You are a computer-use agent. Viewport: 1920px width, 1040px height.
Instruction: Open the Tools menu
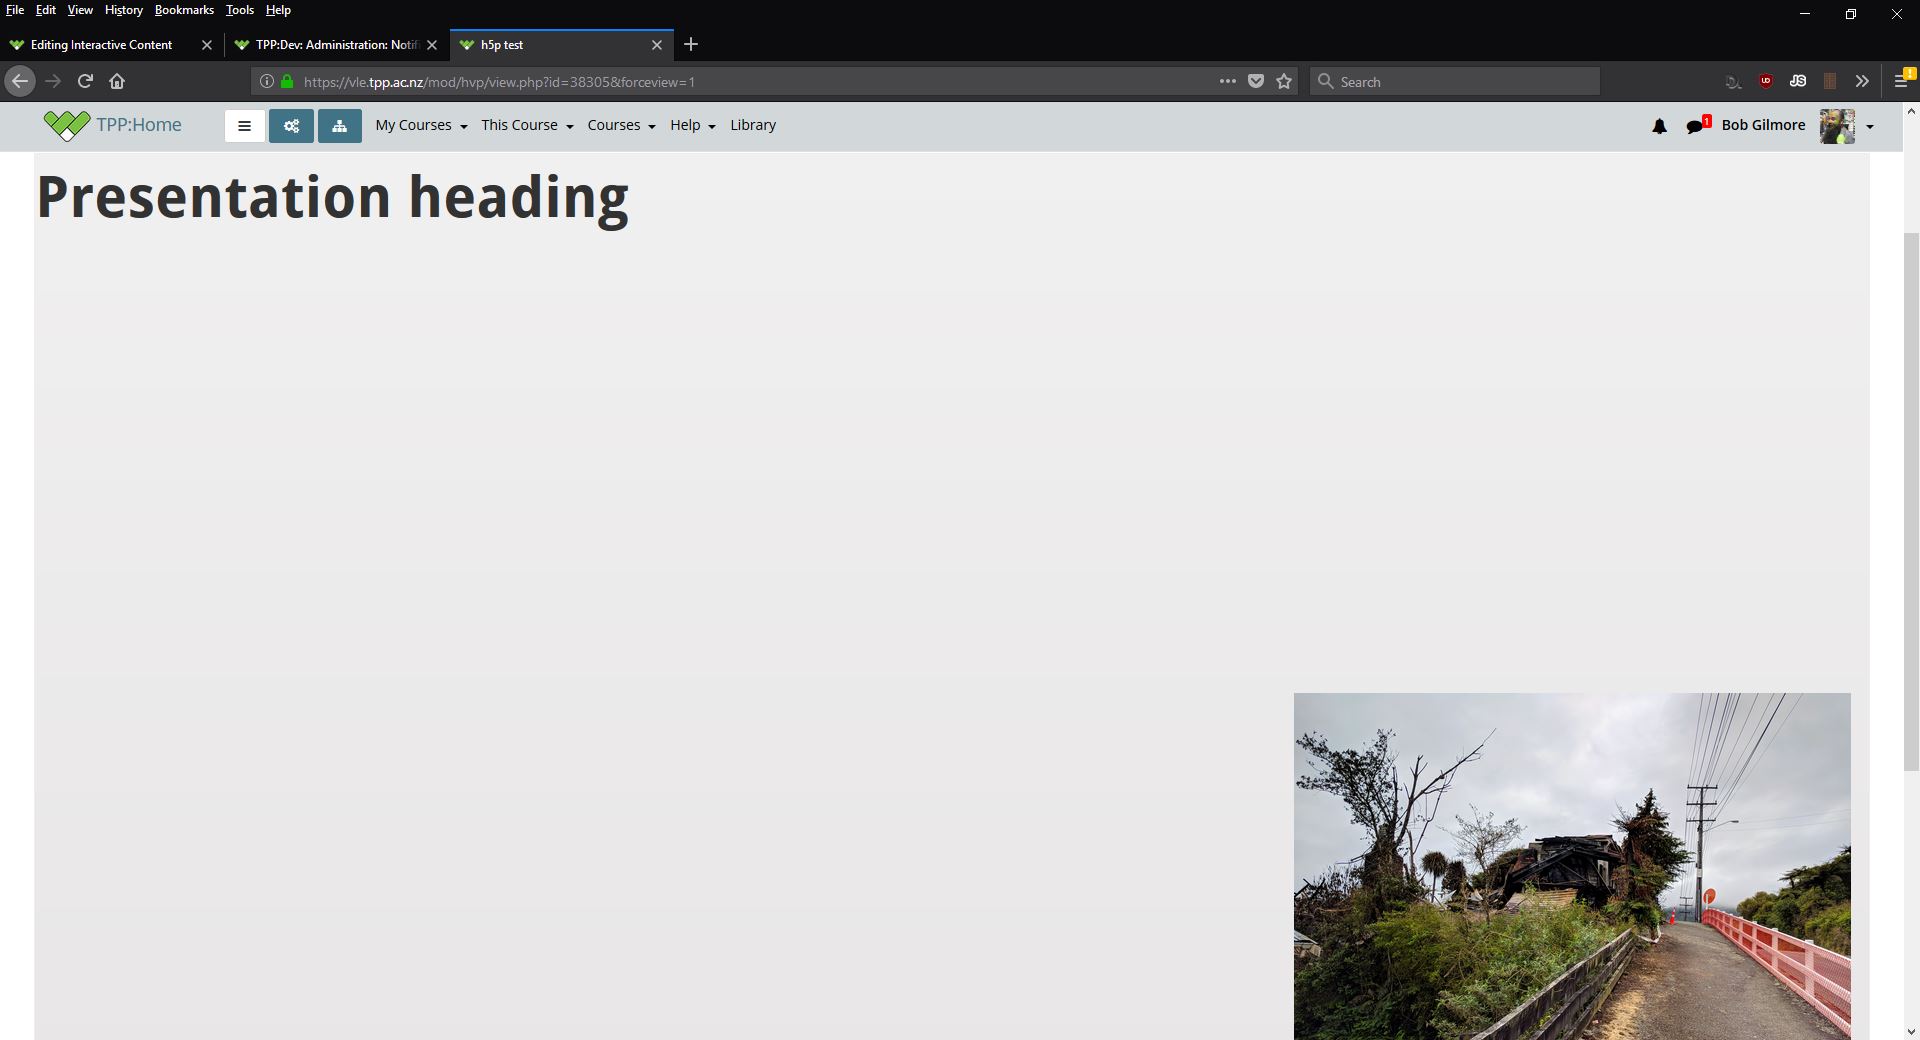click(x=239, y=10)
